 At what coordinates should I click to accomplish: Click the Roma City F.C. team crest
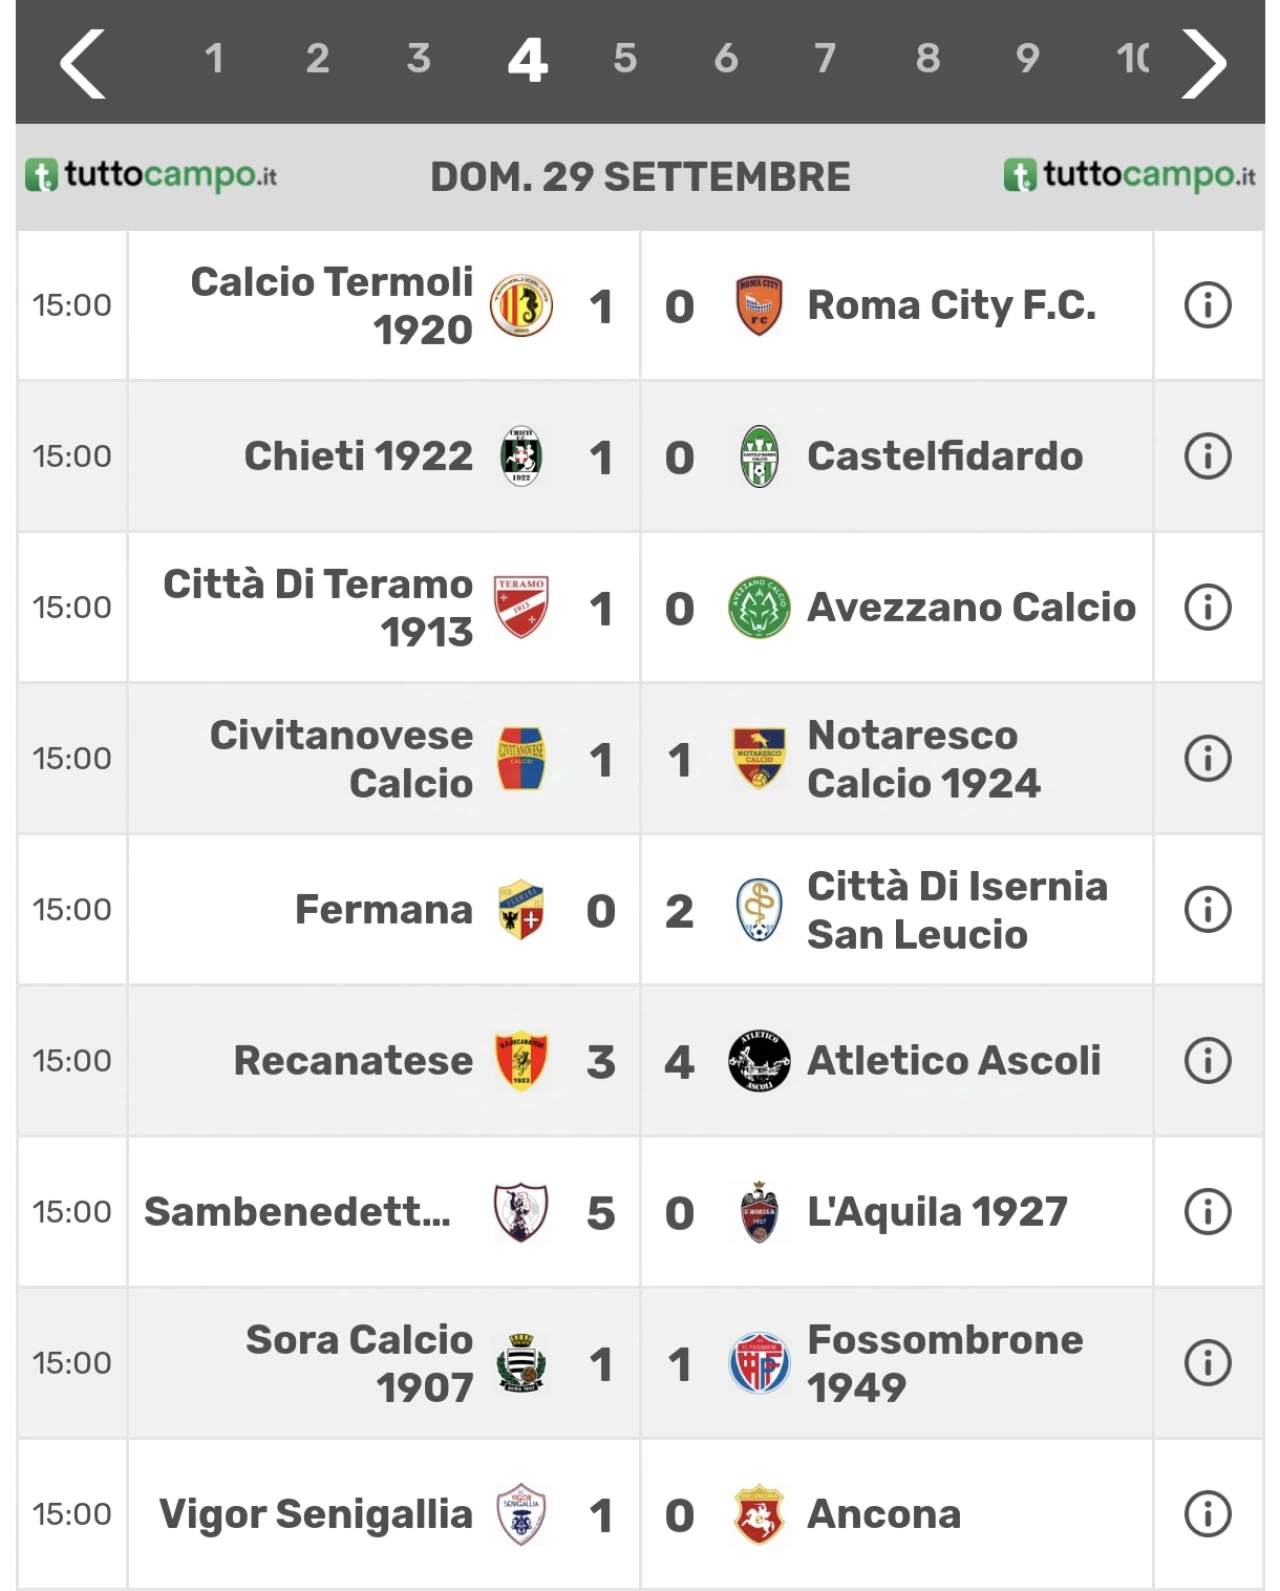[x=759, y=306]
